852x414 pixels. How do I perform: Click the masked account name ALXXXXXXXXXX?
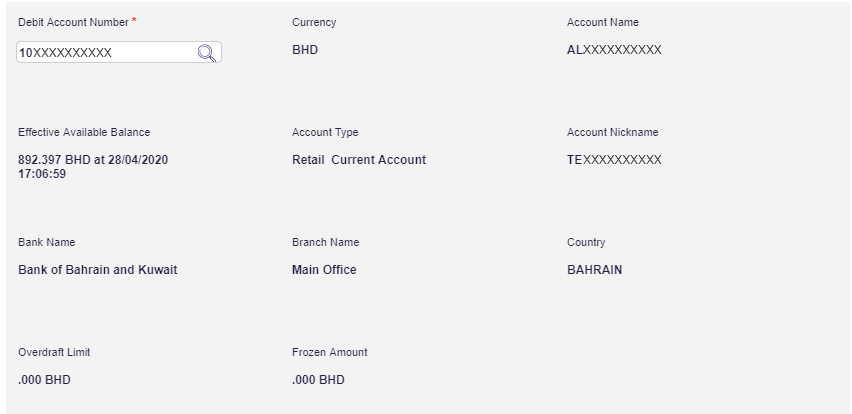(x=614, y=50)
